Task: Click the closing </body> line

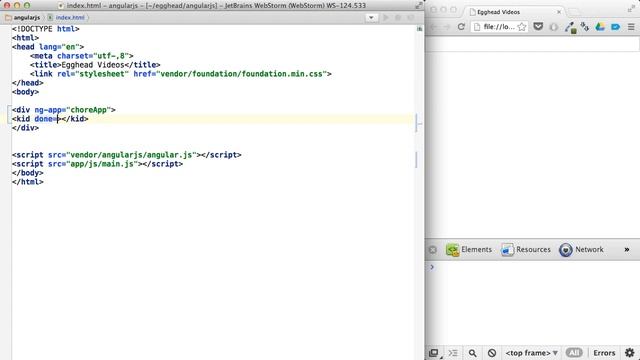Action: [x=28, y=173]
